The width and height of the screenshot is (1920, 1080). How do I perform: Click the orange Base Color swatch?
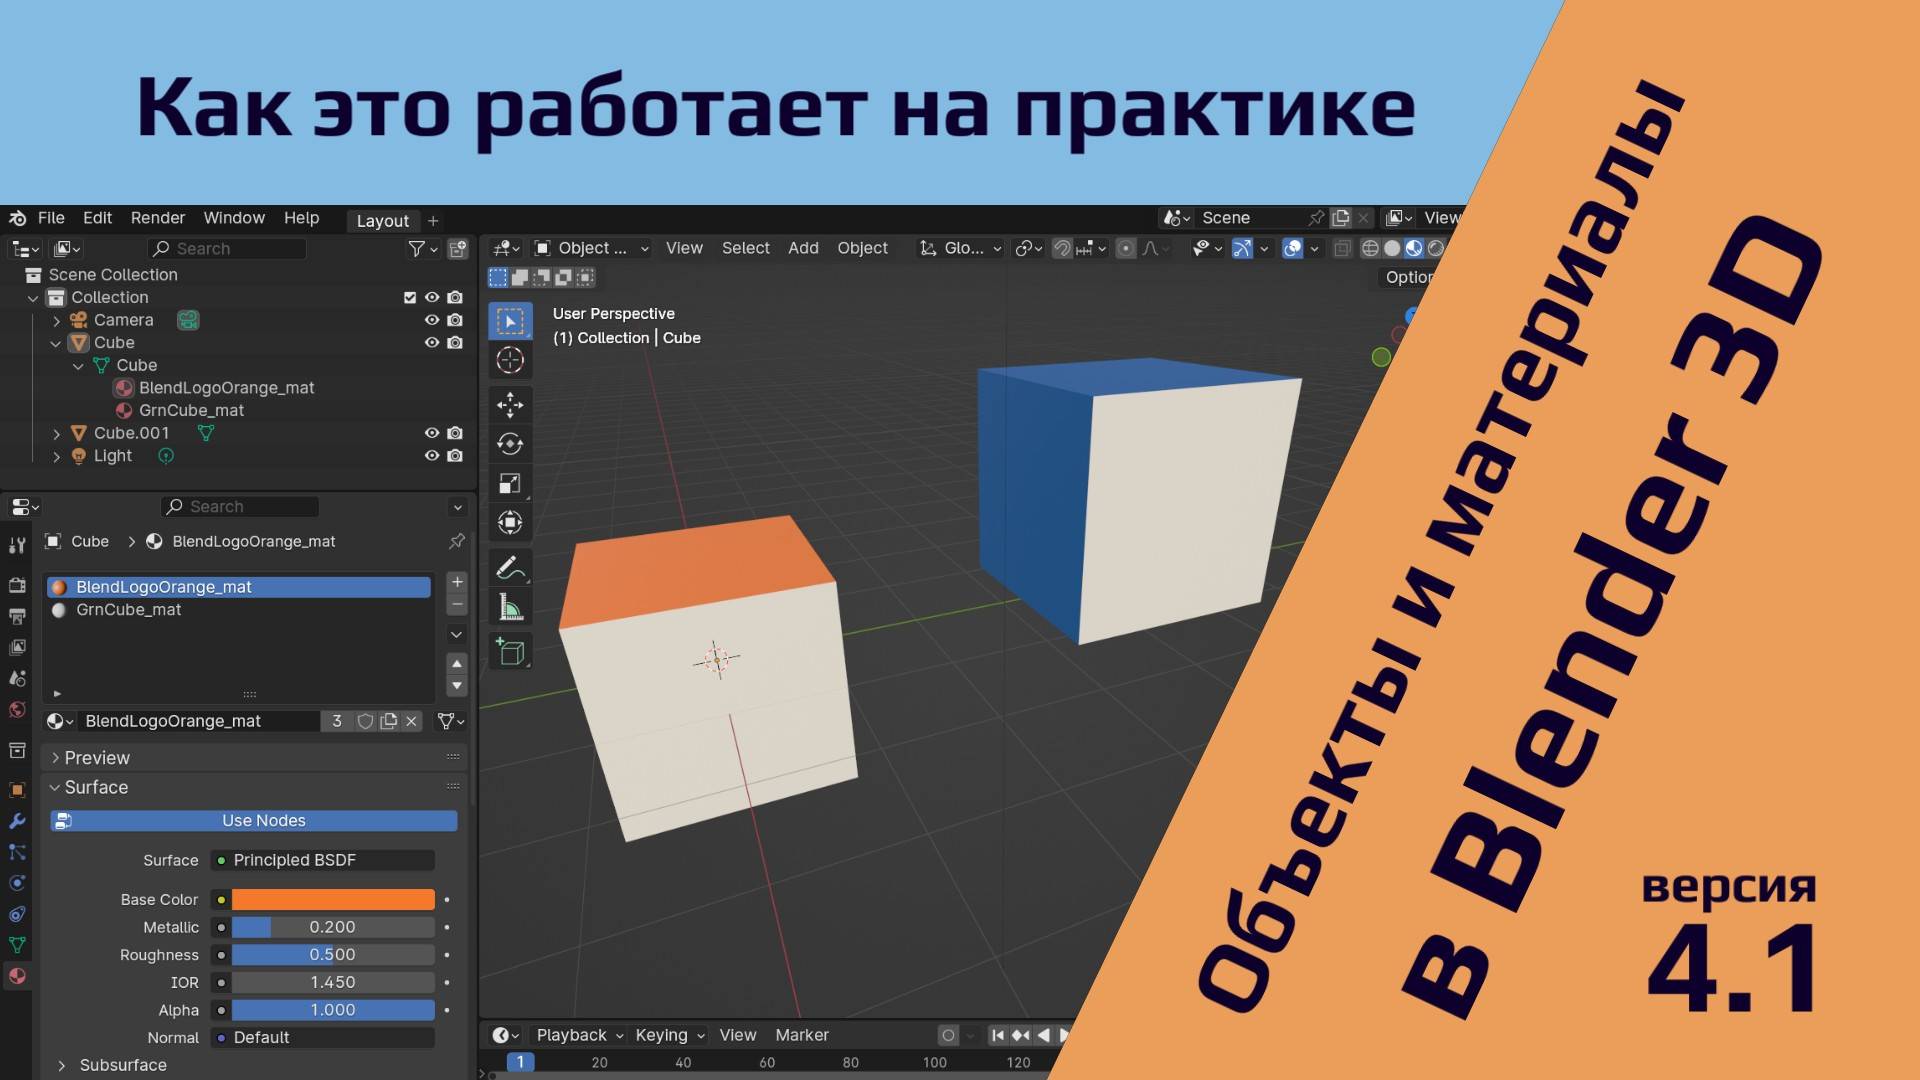tap(333, 899)
